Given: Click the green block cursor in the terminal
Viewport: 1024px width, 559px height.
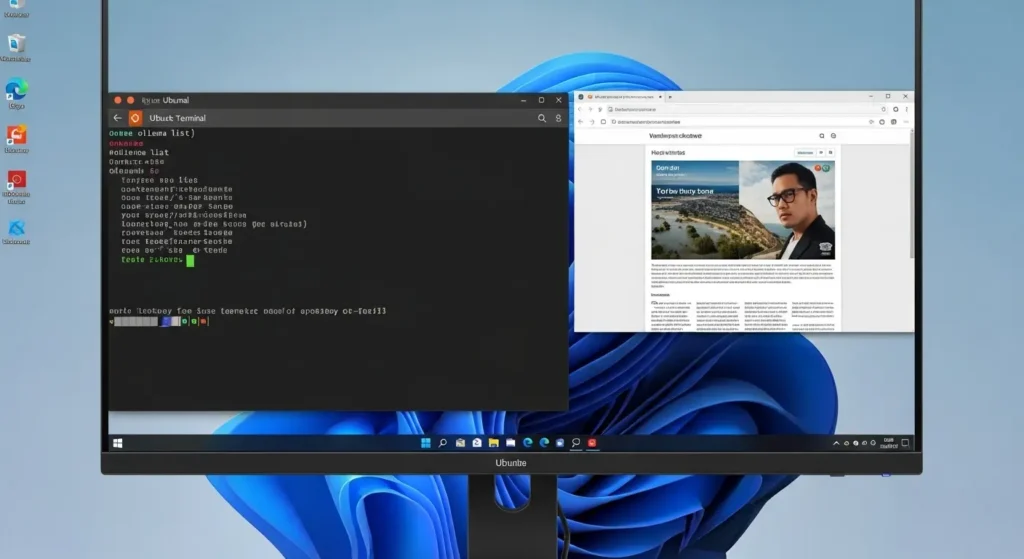Looking at the screenshot, I should pyautogui.click(x=190, y=261).
